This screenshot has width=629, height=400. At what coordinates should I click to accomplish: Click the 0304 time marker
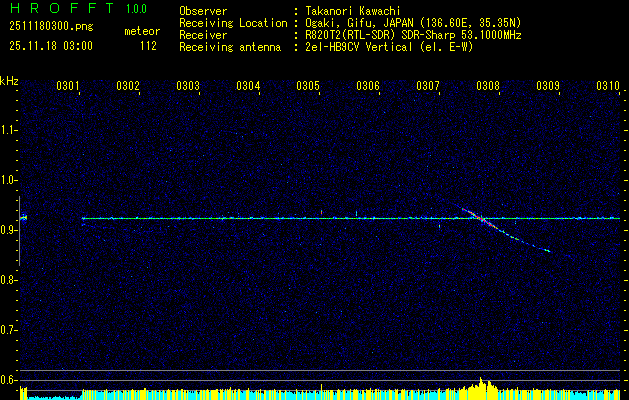pyautogui.click(x=248, y=85)
